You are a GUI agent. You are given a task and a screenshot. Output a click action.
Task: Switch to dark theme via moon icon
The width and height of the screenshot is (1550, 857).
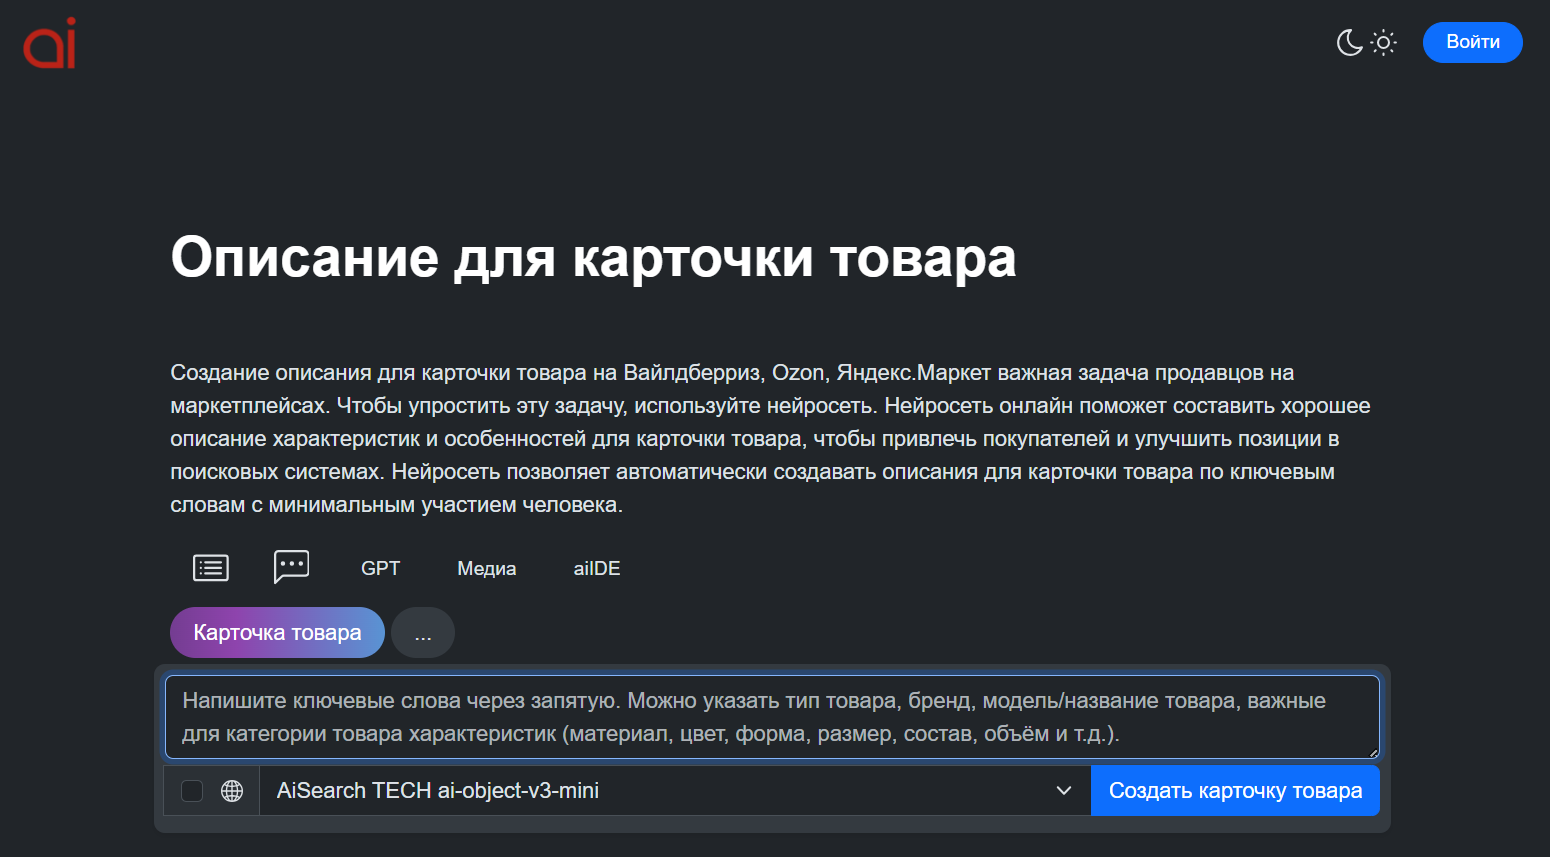1349,42
